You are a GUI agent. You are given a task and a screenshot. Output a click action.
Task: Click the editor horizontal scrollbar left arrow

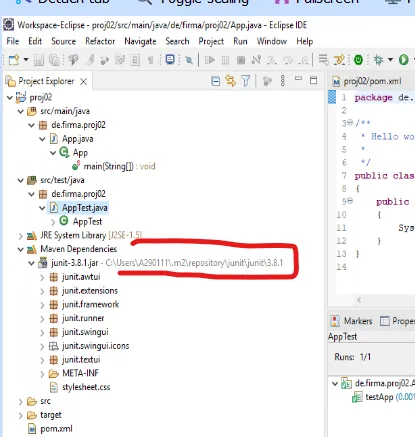(359, 300)
